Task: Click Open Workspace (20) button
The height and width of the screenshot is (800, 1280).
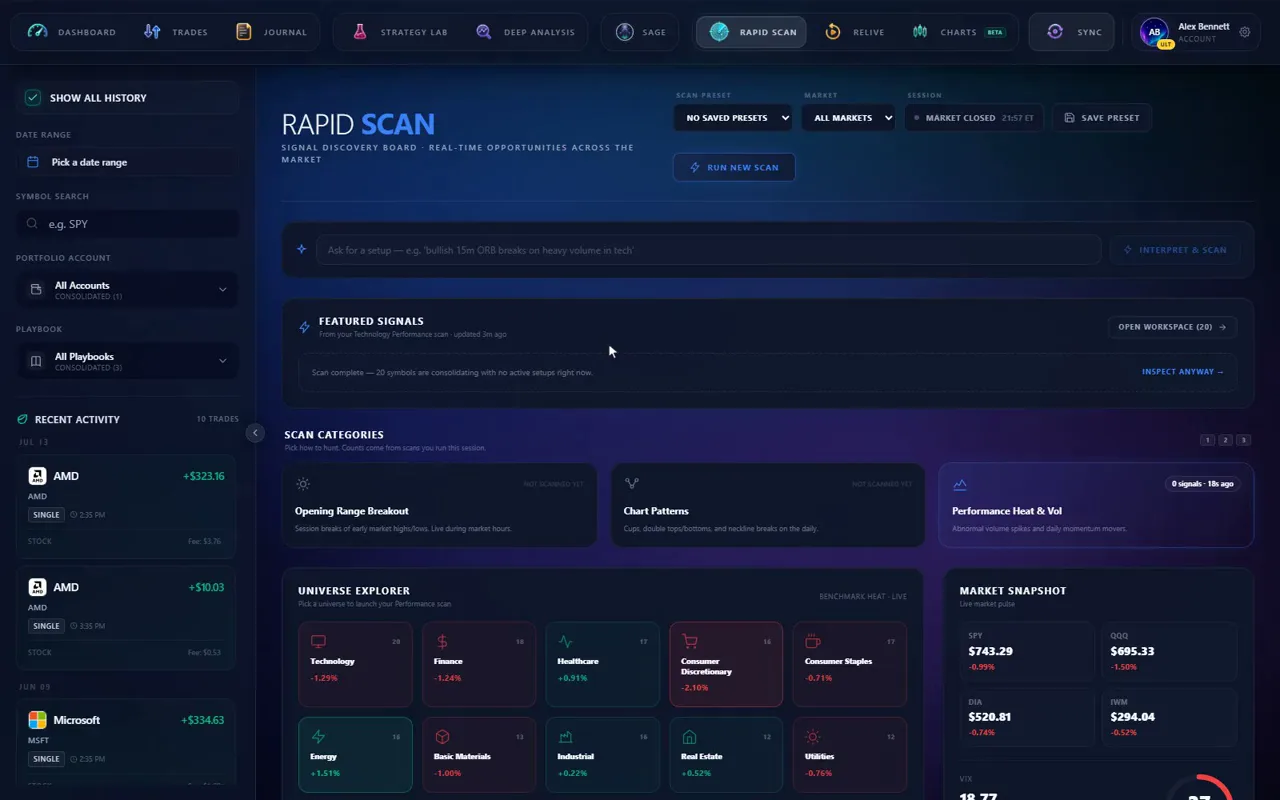Action: tap(1172, 327)
